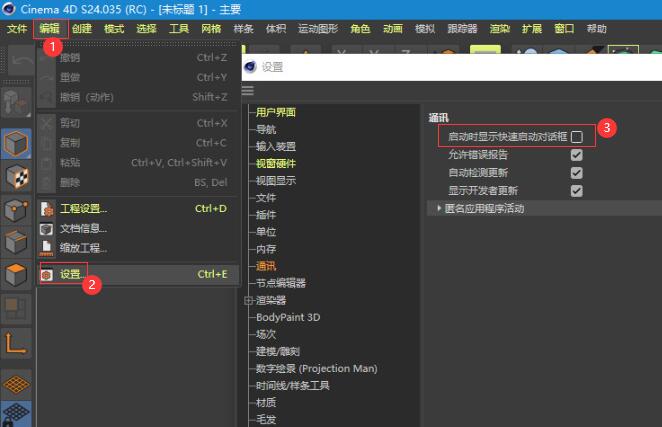The image size is (662, 427).
Task: Select 输入装置 in settings tree
Action: point(276,147)
